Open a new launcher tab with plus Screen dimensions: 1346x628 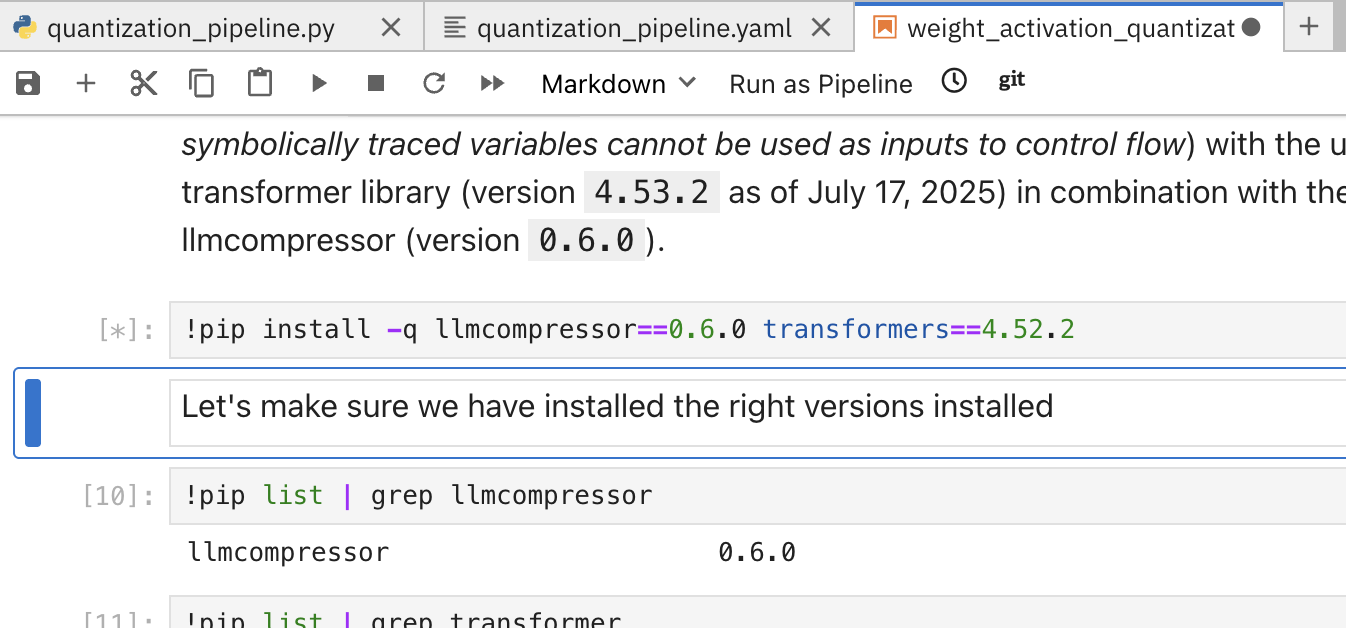[x=1309, y=27]
